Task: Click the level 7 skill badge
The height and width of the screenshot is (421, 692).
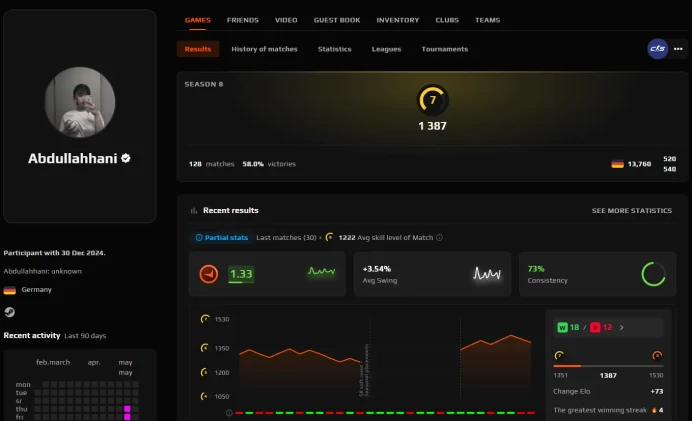Action: click(432, 100)
